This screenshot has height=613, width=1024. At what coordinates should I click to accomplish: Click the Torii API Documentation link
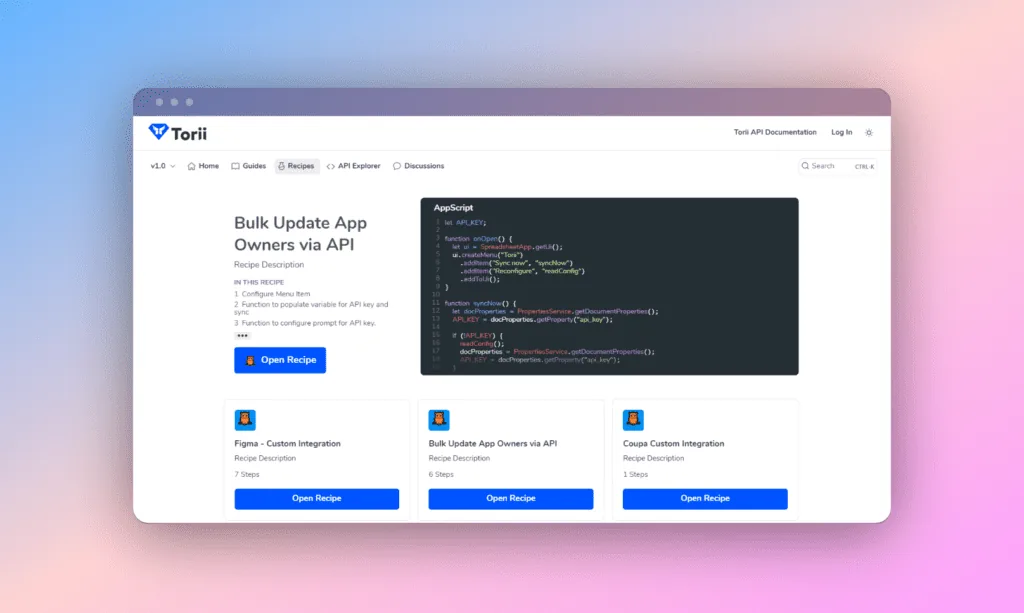pyautogui.click(x=775, y=132)
